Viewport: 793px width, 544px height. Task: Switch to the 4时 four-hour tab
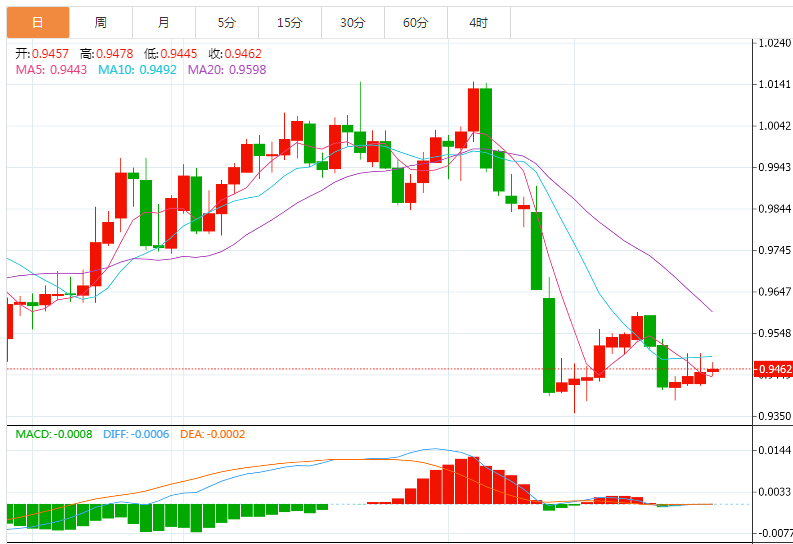point(478,23)
